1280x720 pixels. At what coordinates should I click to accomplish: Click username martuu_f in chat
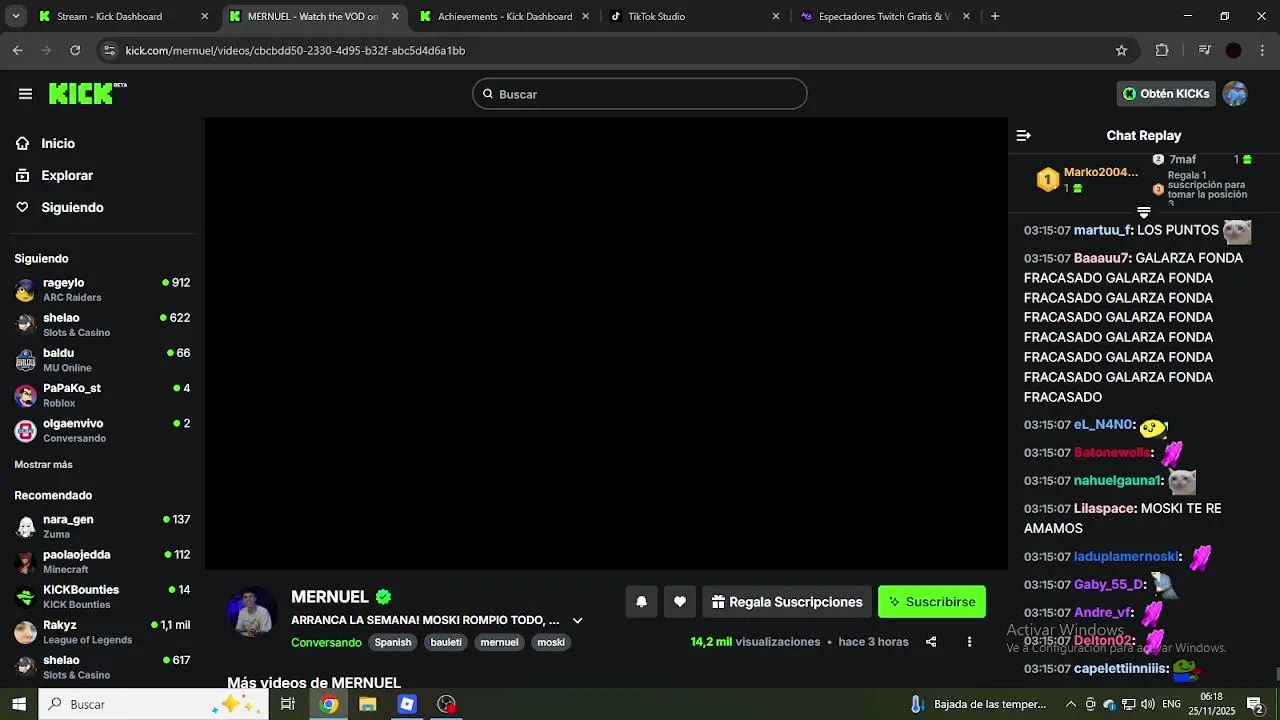point(1103,230)
